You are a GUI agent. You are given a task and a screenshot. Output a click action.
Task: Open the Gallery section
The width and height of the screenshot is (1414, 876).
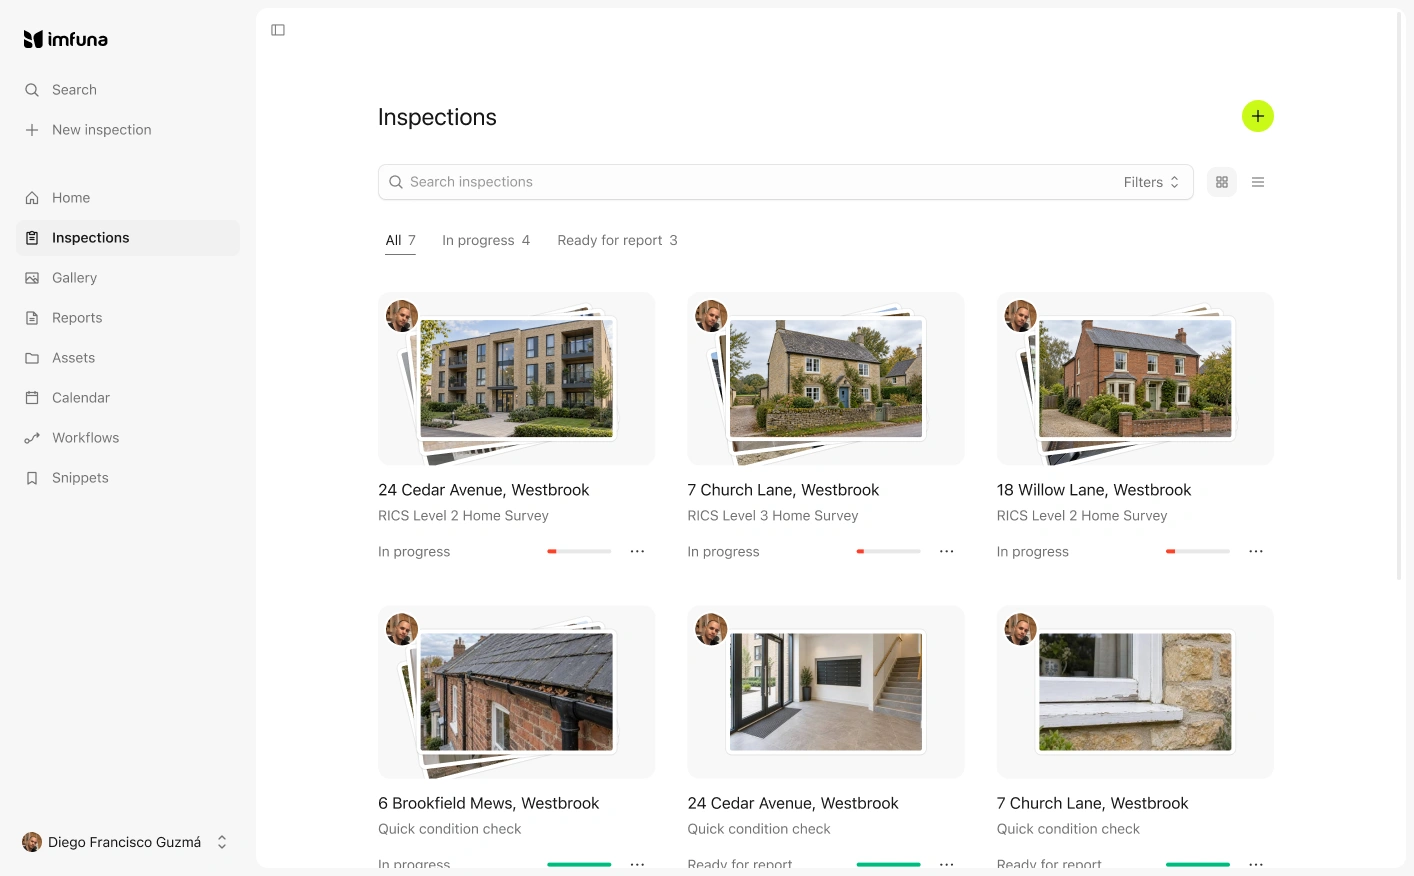(128, 278)
